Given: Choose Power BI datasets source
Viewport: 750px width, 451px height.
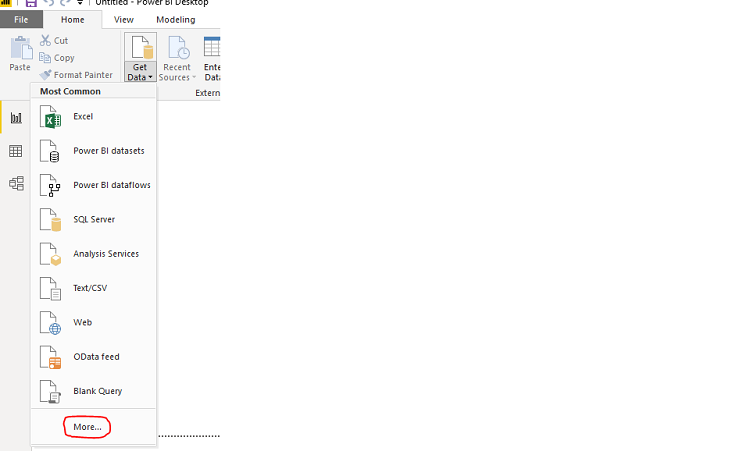Looking at the screenshot, I should coord(94,151).
